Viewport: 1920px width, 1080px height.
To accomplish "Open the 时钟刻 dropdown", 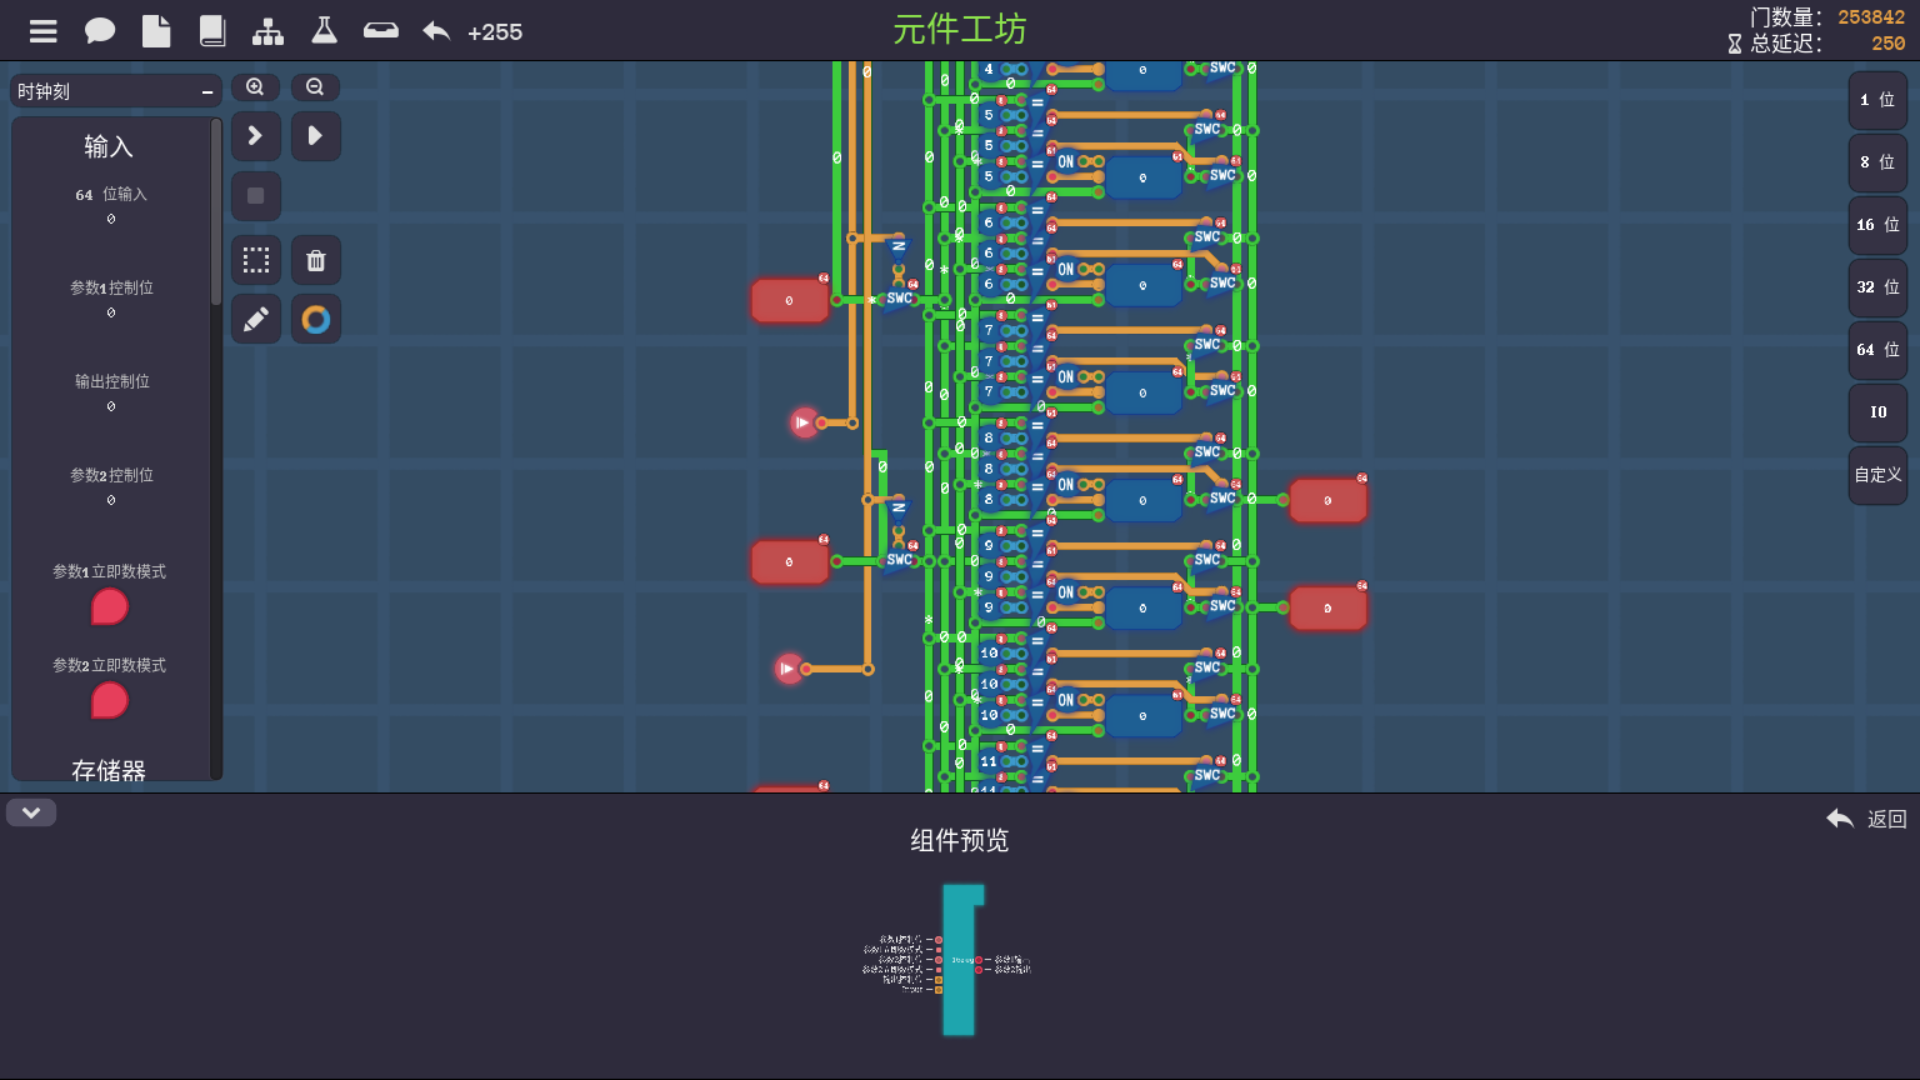I will tap(116, 91).
